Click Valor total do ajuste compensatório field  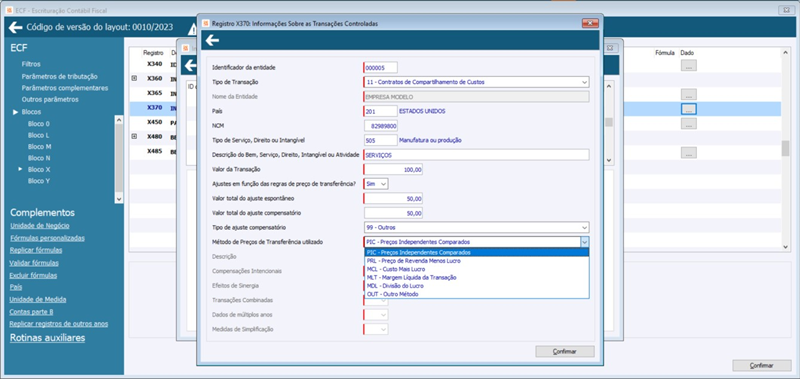pyautogui.click(x=393, y=213)
